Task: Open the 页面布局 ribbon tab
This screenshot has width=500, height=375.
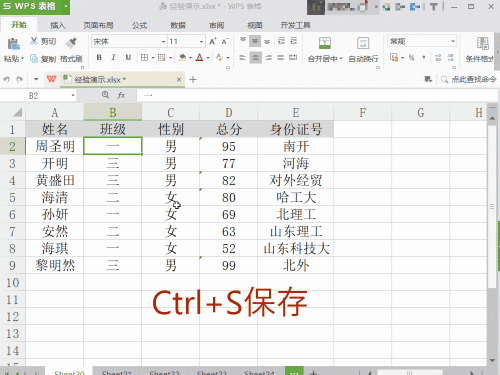Action: click(x=98, y=25)
